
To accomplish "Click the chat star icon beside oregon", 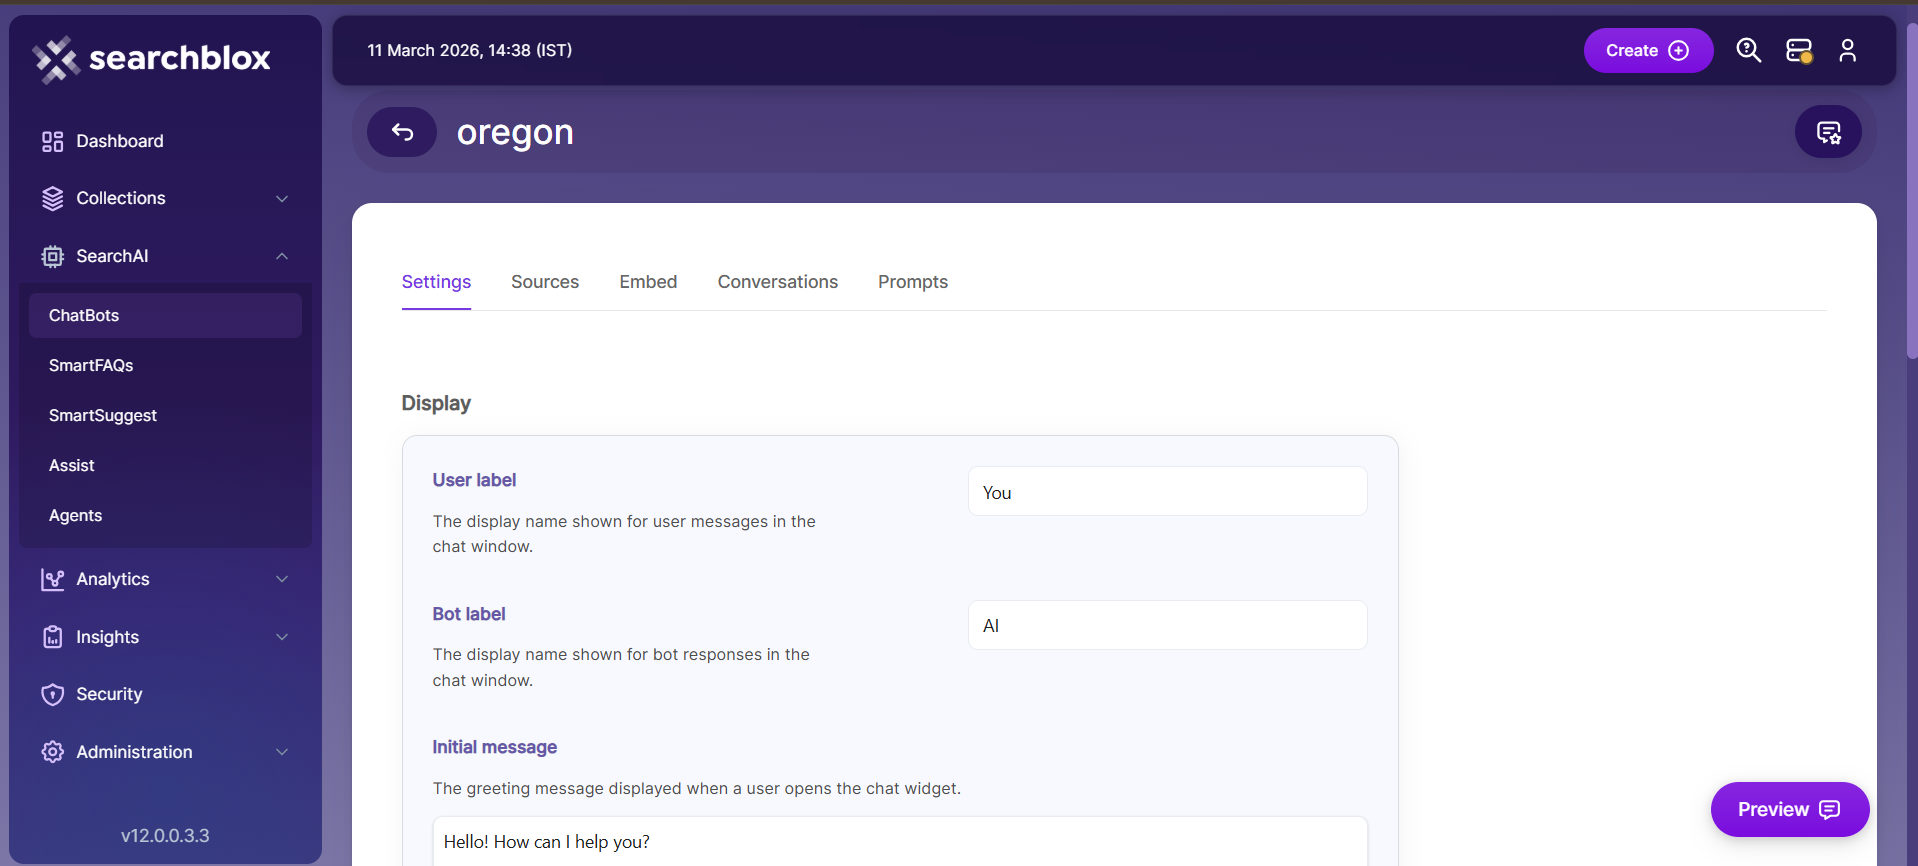I will click(x=1828, y=132).
